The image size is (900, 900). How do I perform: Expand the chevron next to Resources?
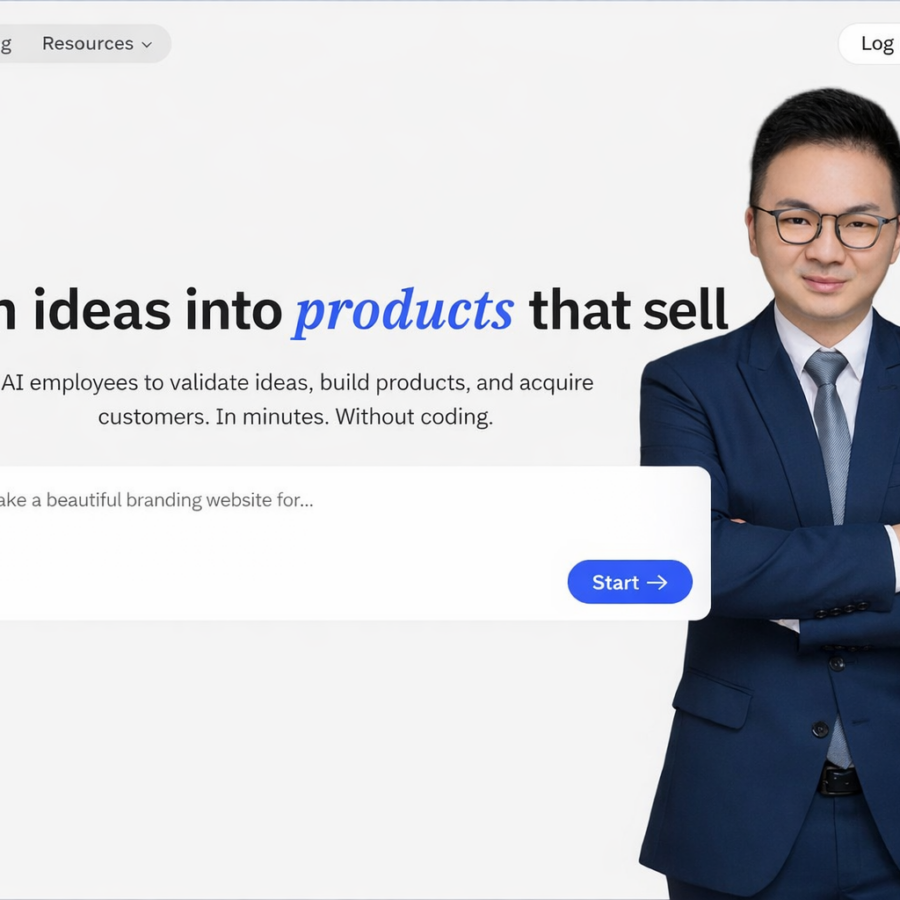pyautogui.click(x=147, y=45)
